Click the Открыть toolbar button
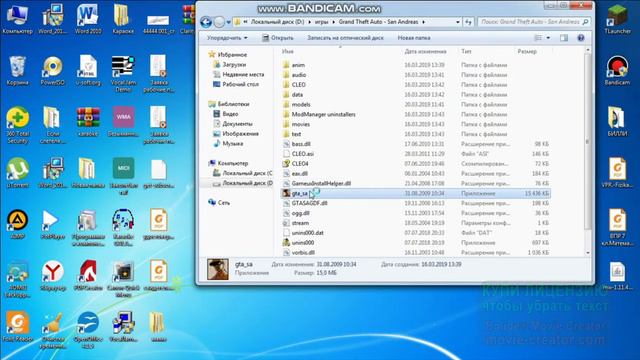 pos(278,38)
